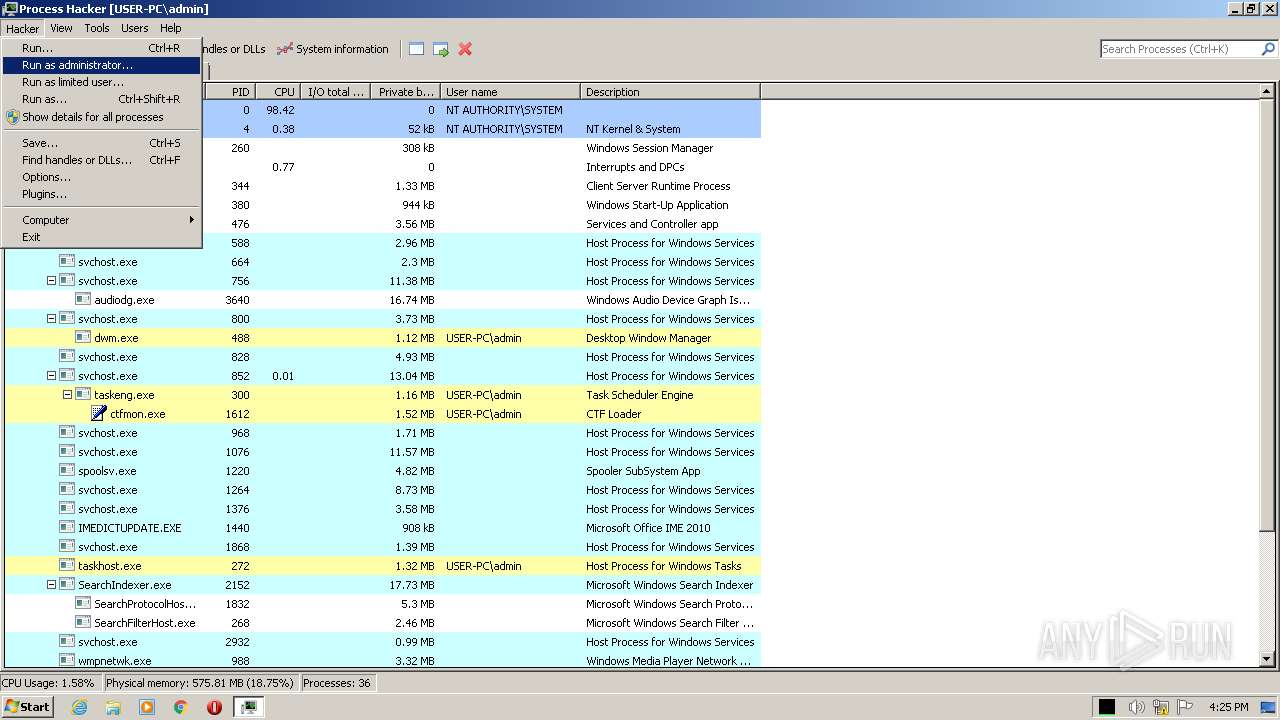Click the taskeng.exe process icon

click(x=83, y=394)
